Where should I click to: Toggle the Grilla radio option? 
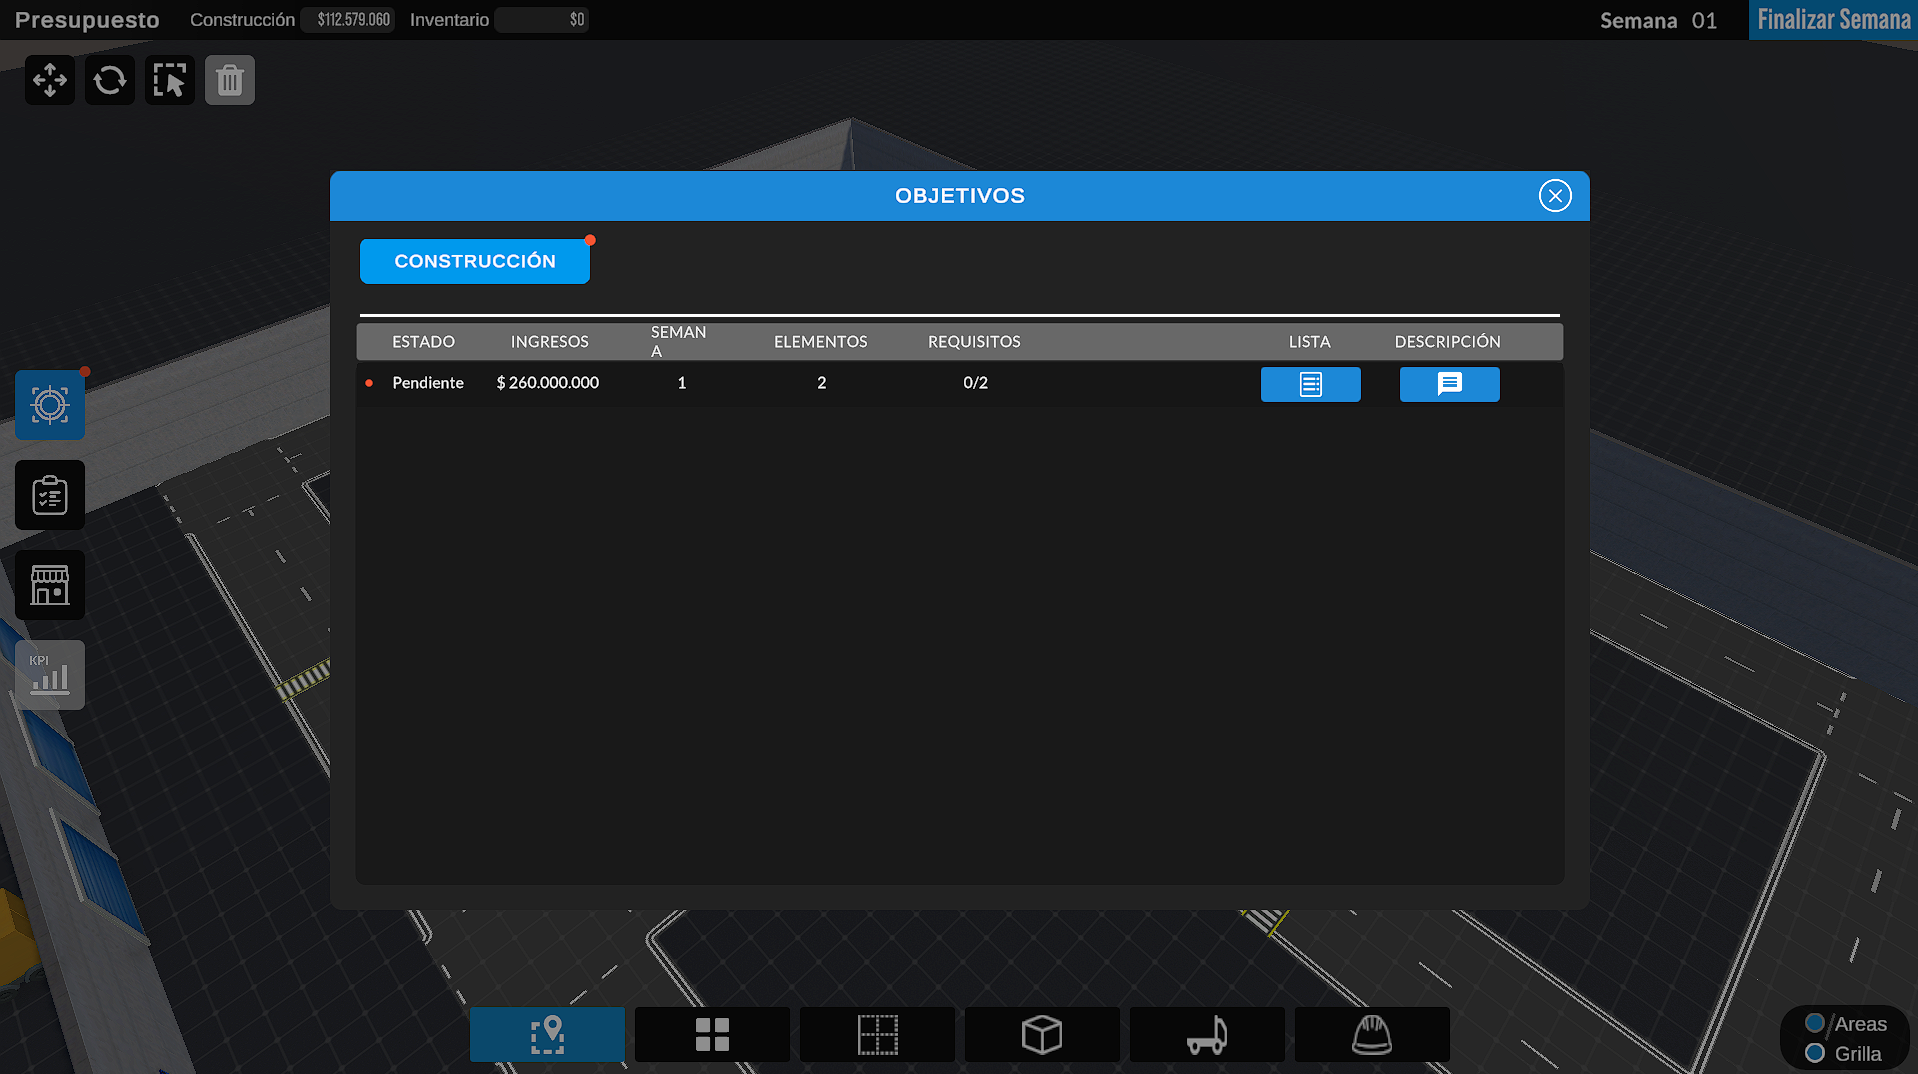1815,1053
